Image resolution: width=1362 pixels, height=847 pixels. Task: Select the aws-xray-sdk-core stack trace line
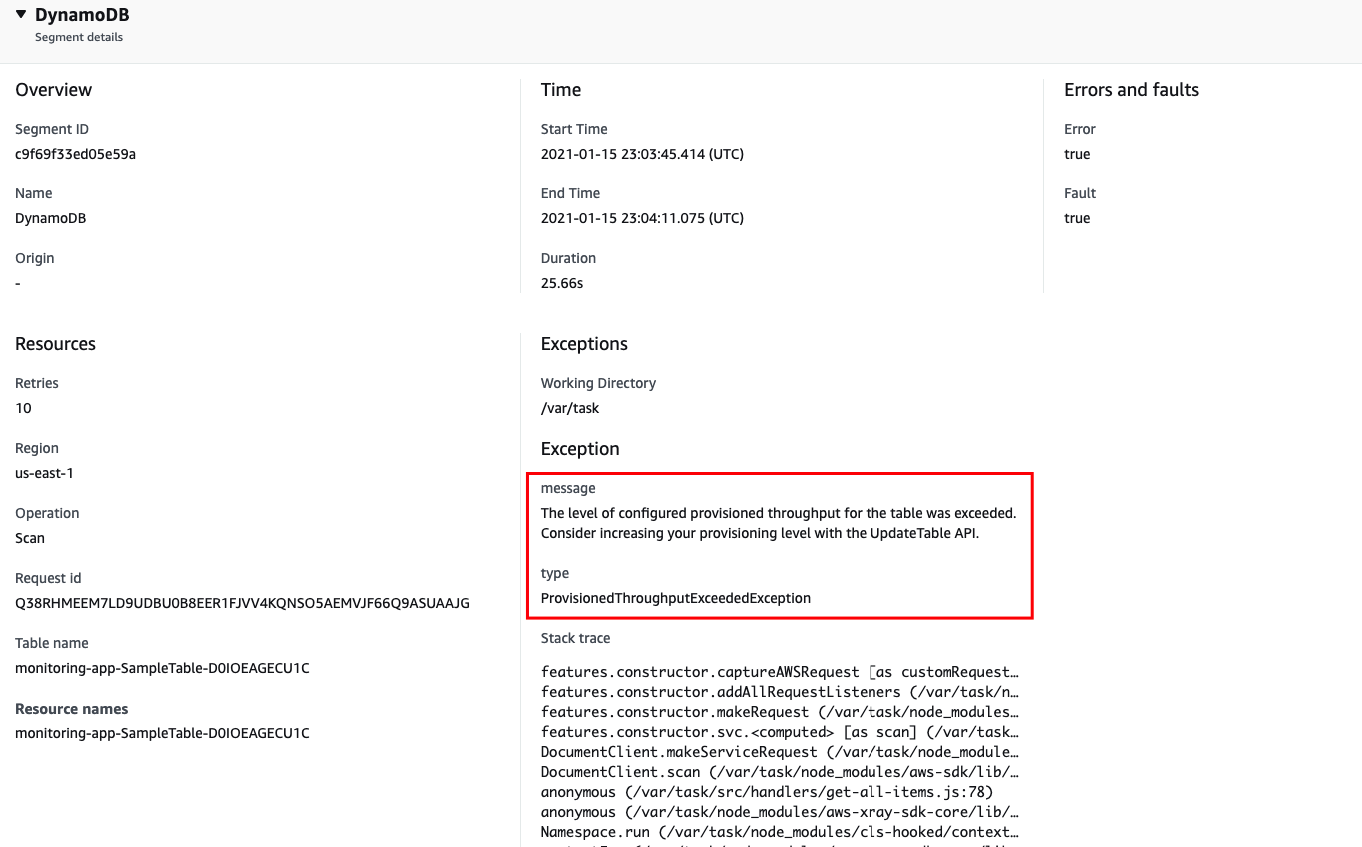click(x=780, y=812)
